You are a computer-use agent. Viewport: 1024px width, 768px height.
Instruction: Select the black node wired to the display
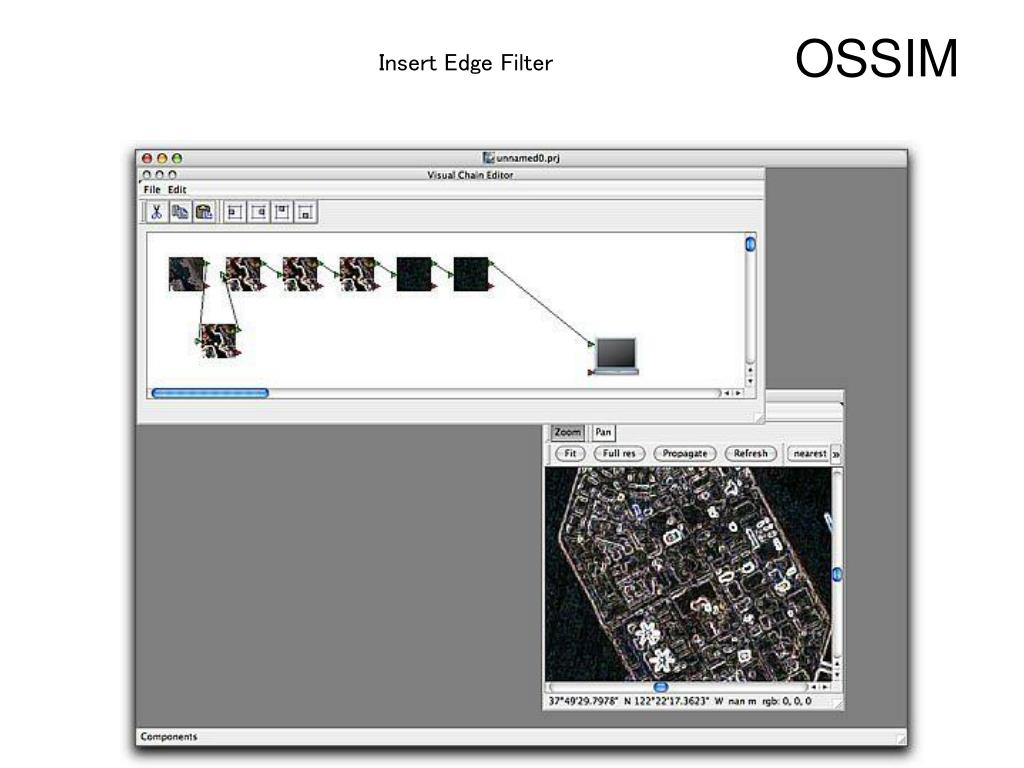(x=471, y=274)
